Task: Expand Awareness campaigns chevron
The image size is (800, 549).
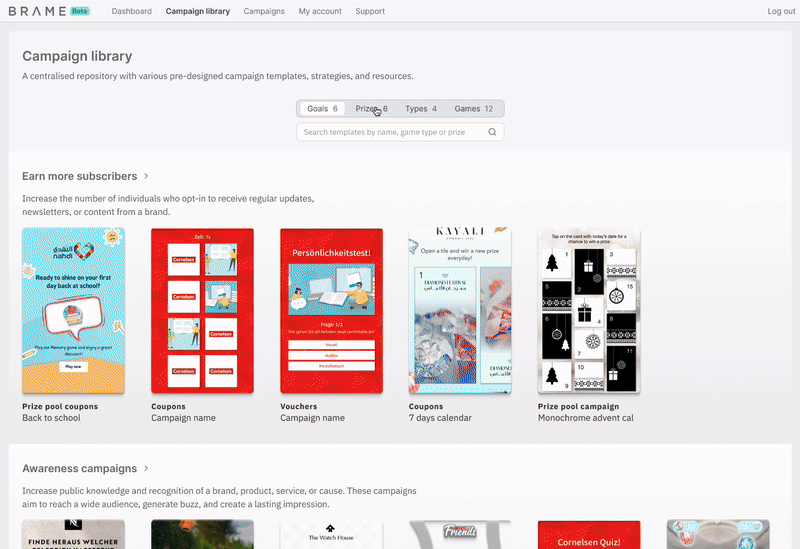Action: click(146, 468)
